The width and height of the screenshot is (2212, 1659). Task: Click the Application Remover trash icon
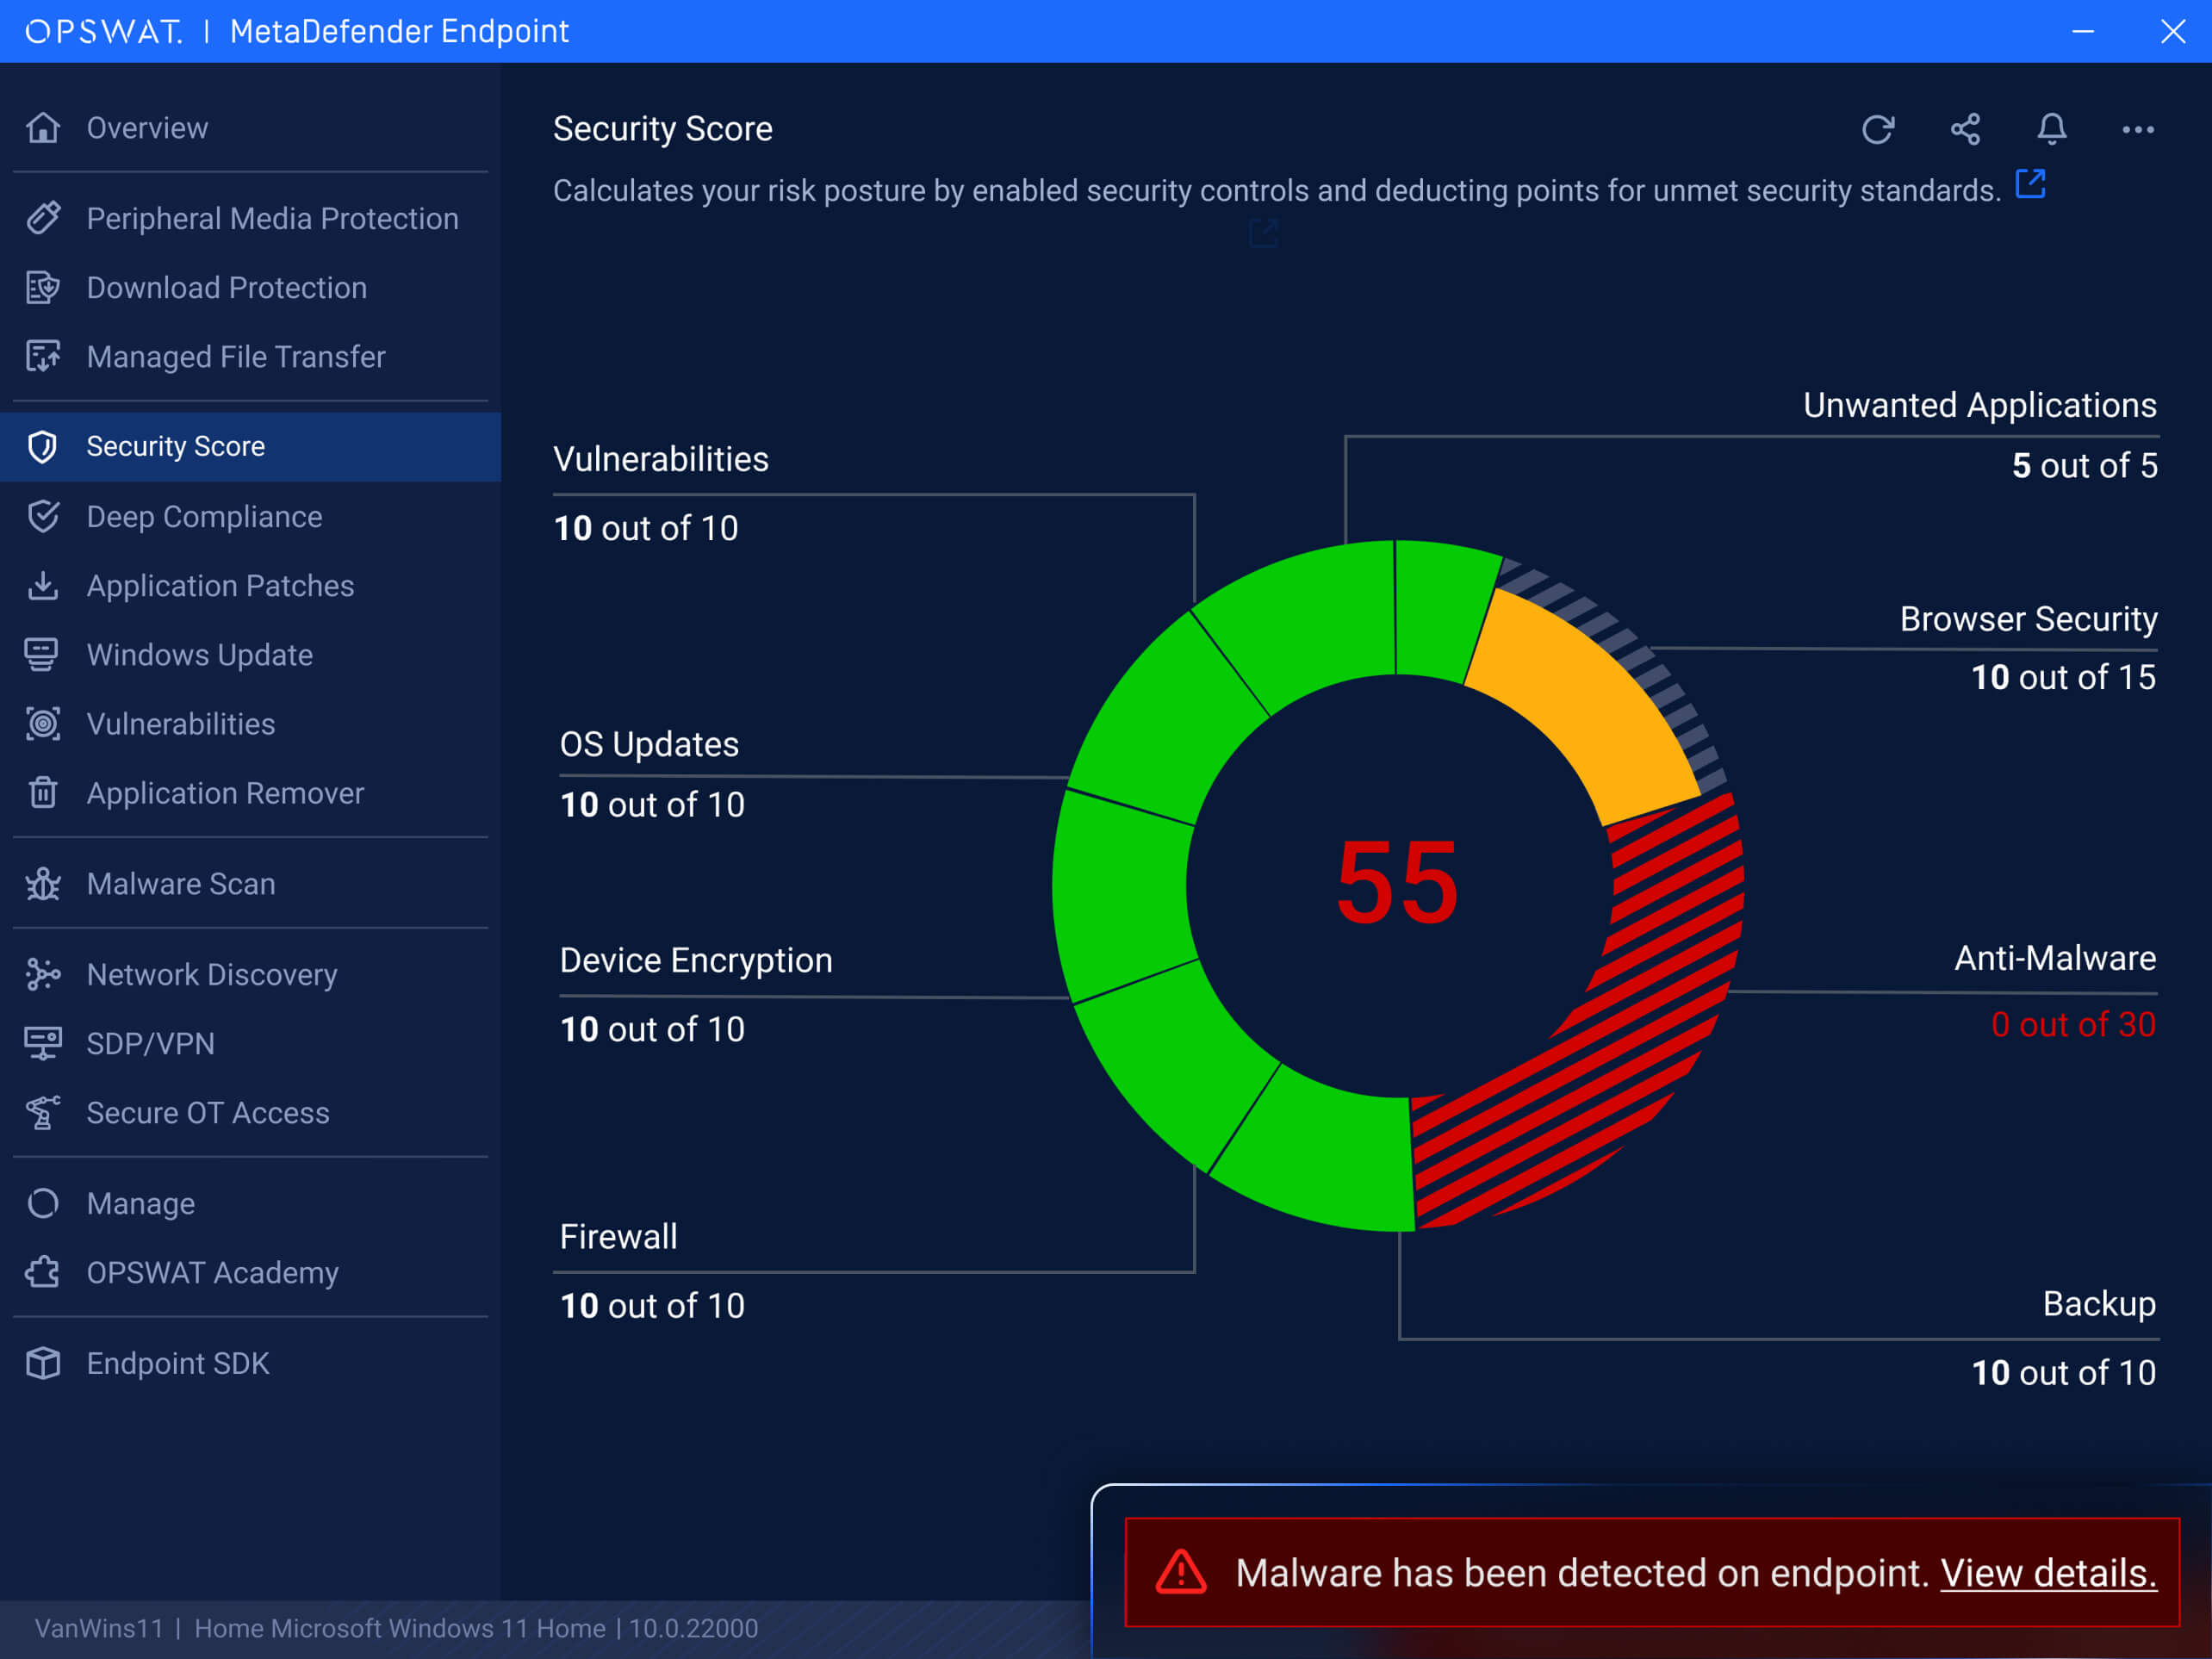tap(43, 793)
